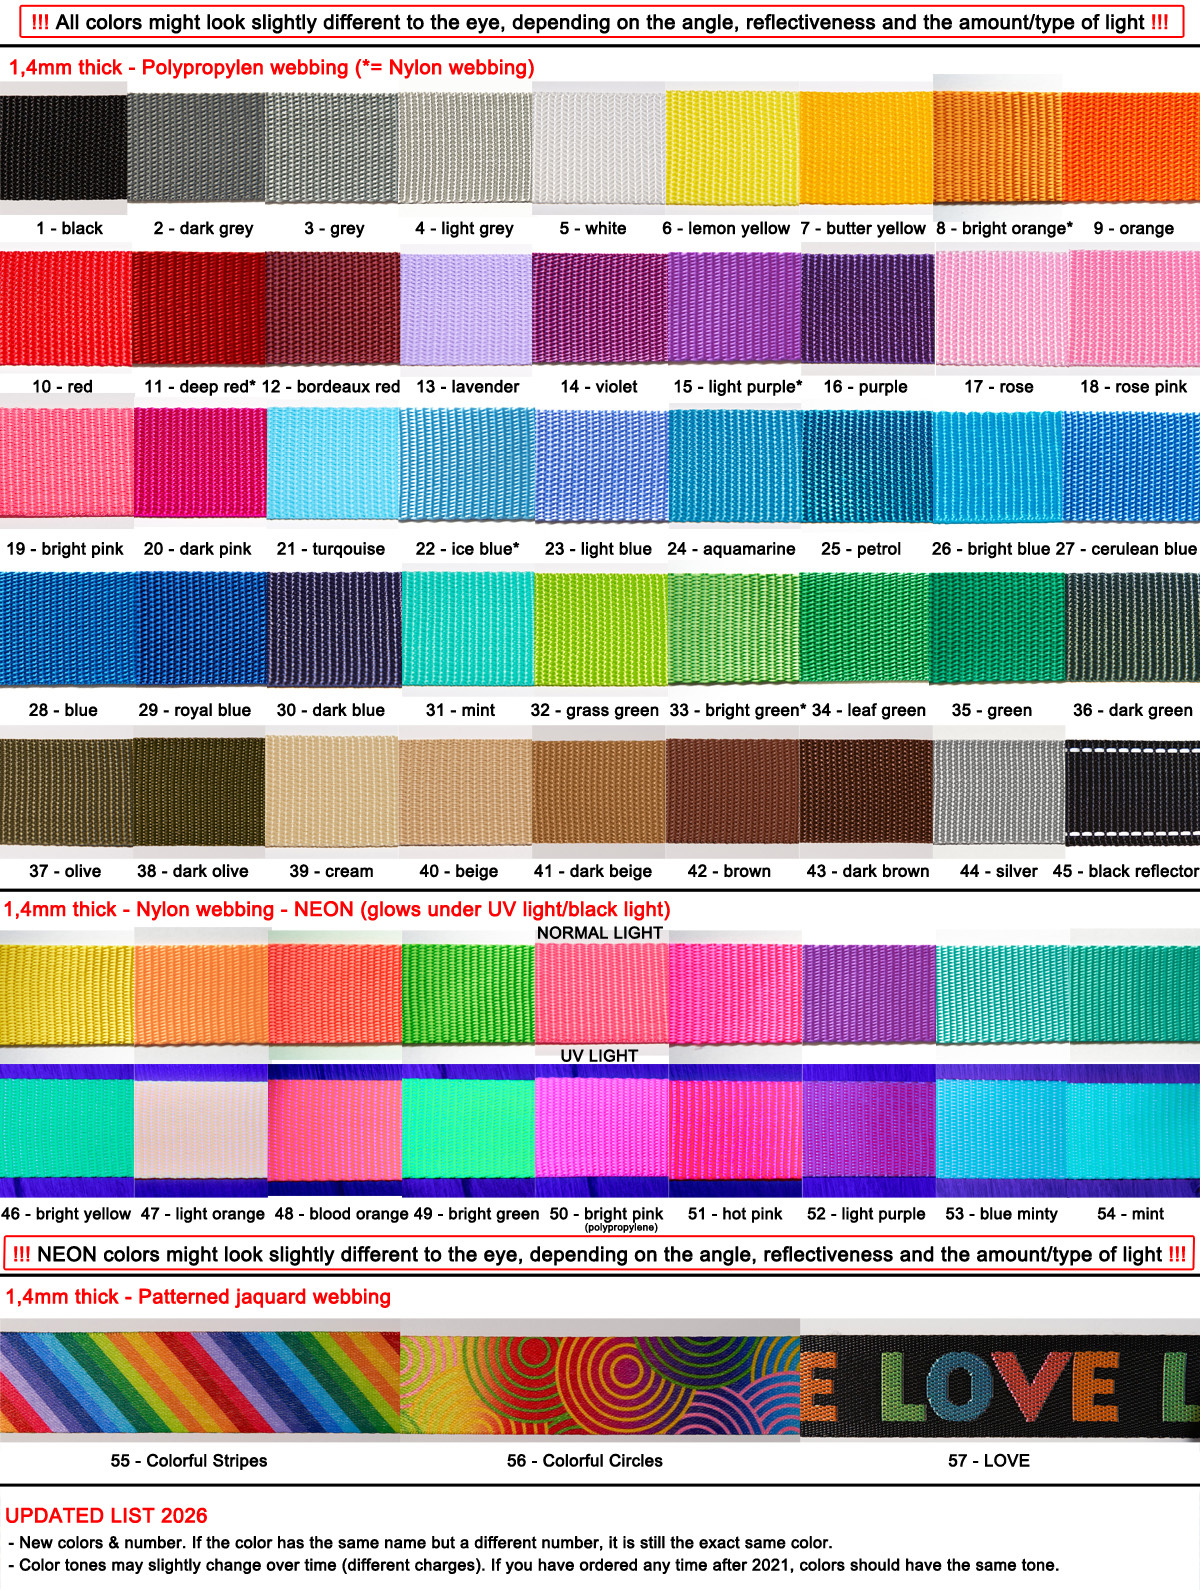Choose the 20 - dark pink swatch
1200x1590 pixels.
click(200, 462)
